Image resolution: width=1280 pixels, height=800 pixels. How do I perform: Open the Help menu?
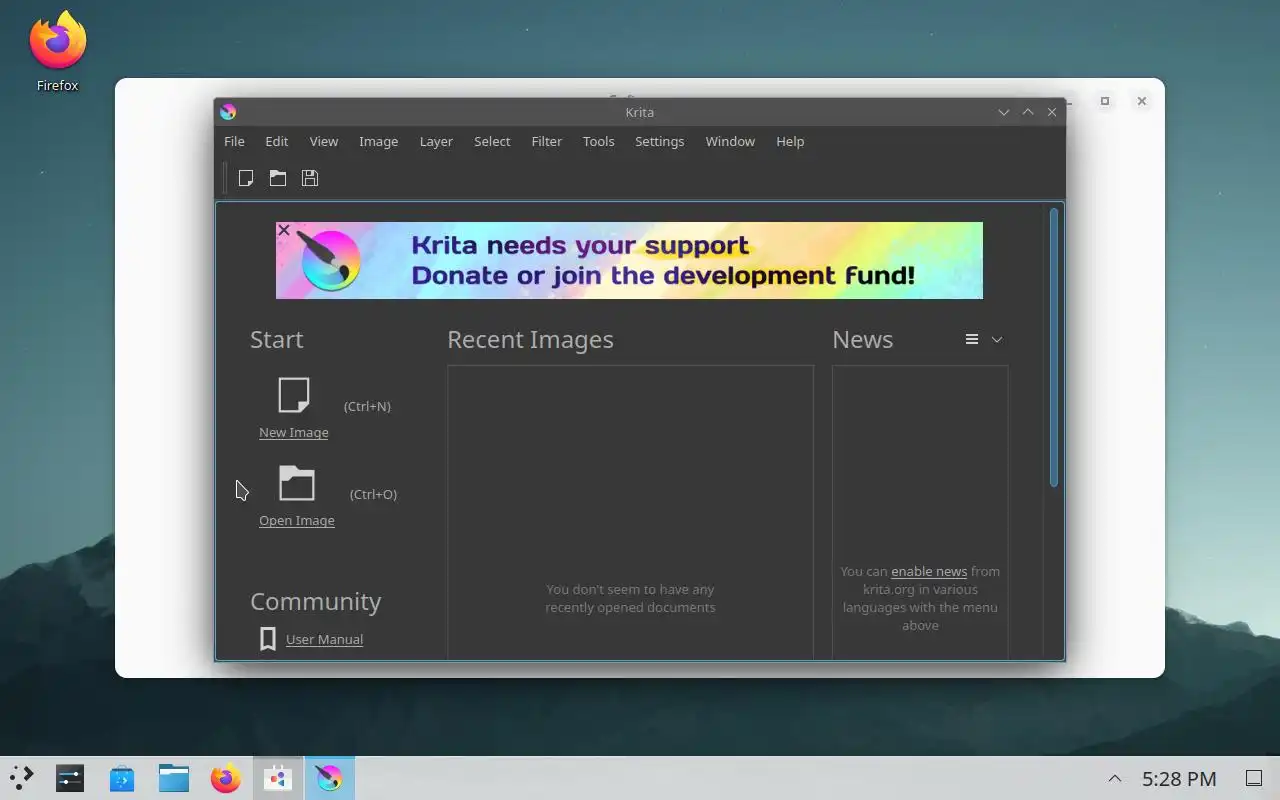coord(790,141)
